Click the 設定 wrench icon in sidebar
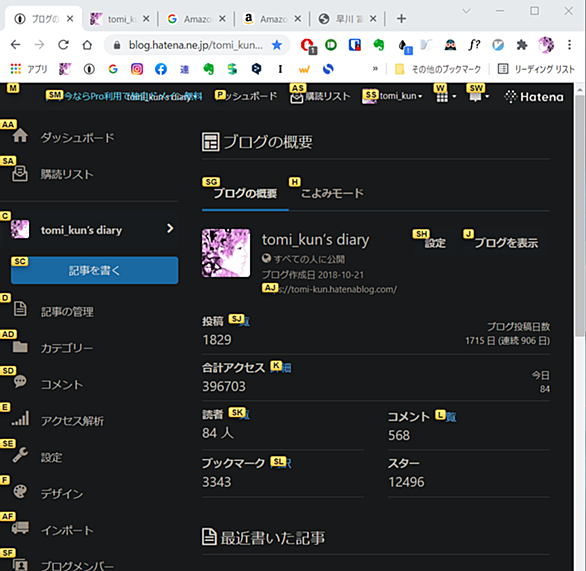Screen dimensions: 586x571 20,455
